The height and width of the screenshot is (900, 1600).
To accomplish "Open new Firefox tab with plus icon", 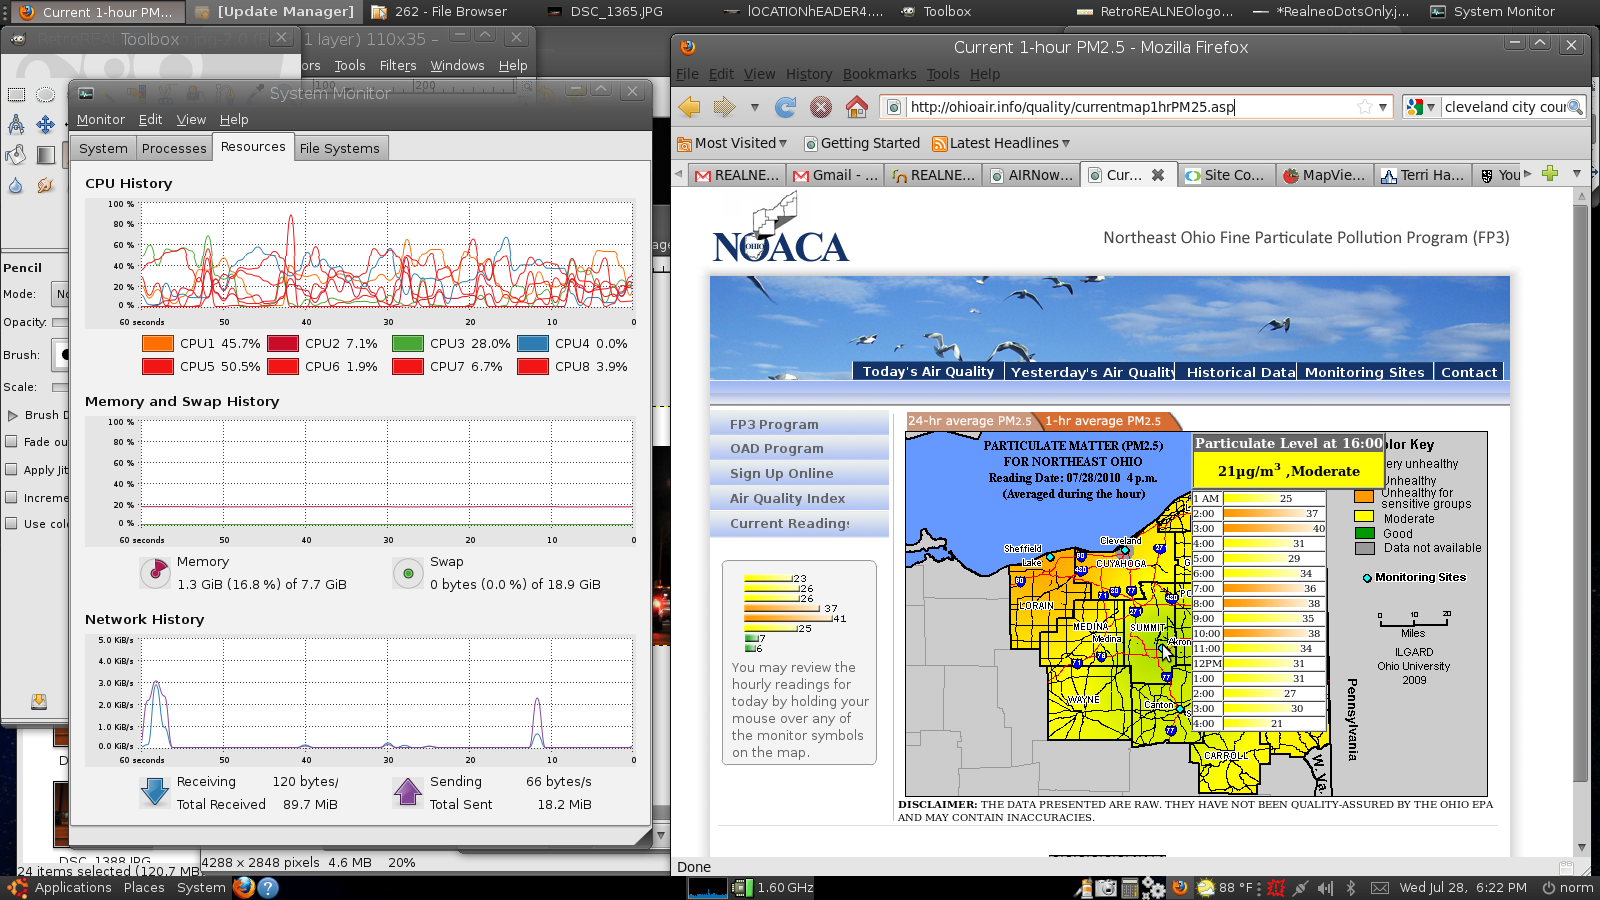I will click(x=1550, y=174).
